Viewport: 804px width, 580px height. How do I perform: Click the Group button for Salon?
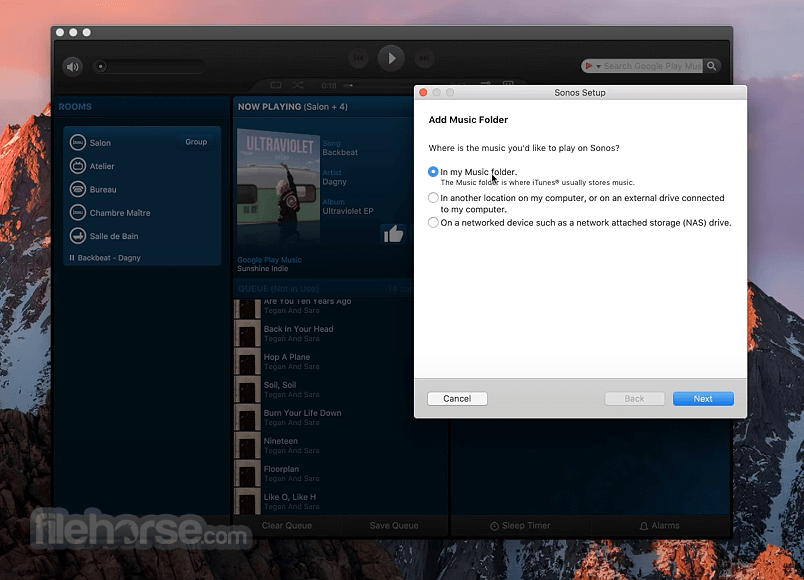[196, 142]
